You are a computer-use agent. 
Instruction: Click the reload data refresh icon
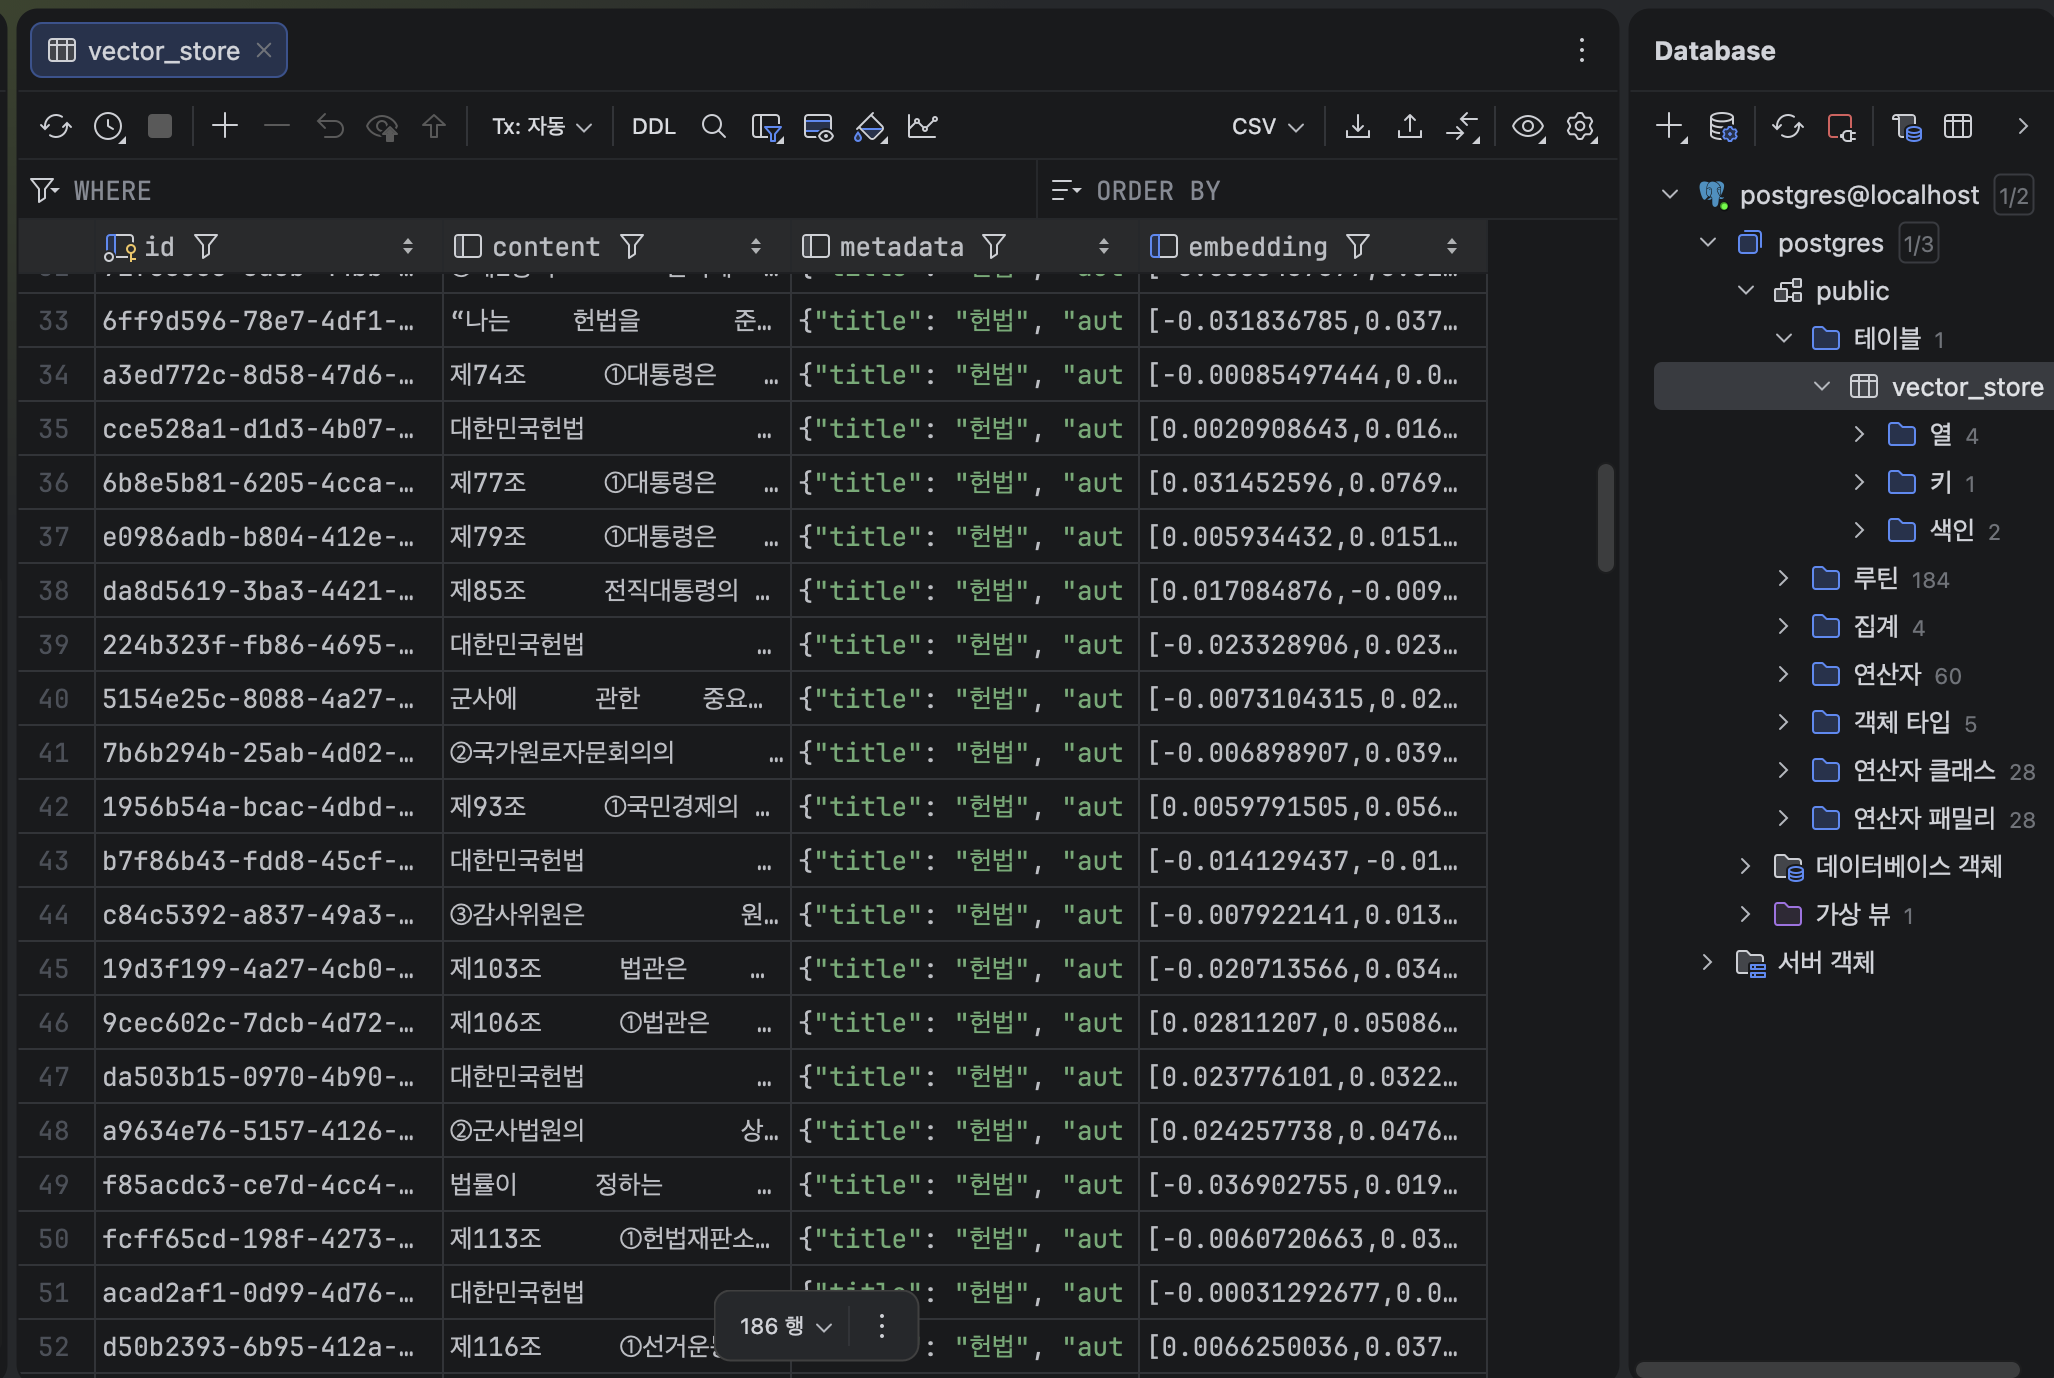pos(56,126)
